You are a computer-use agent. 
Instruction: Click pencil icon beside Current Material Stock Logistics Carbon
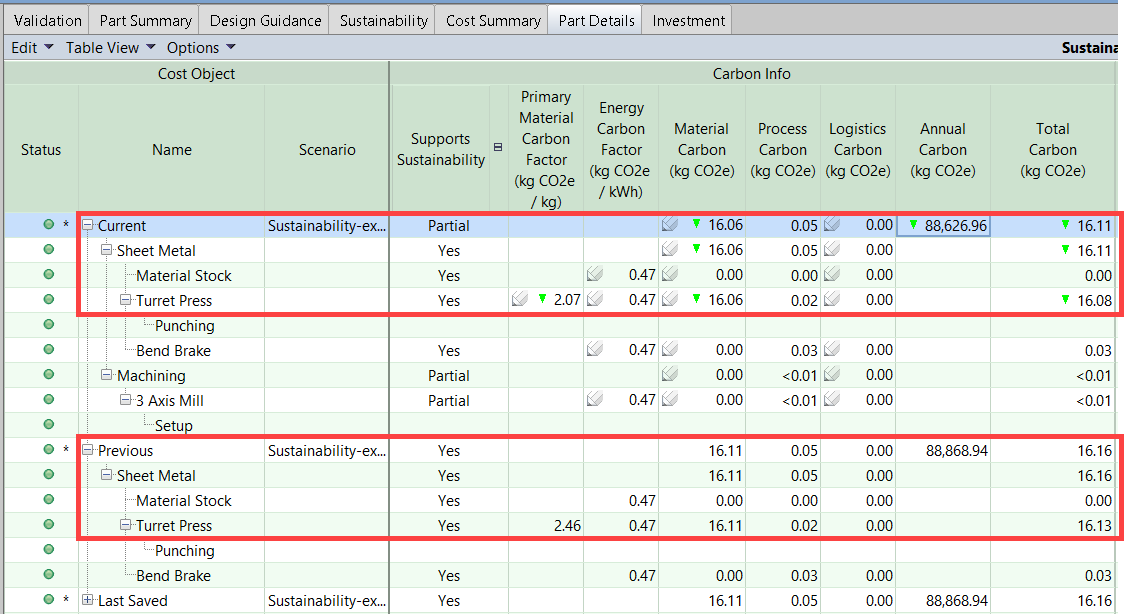[x=832, y=274]
